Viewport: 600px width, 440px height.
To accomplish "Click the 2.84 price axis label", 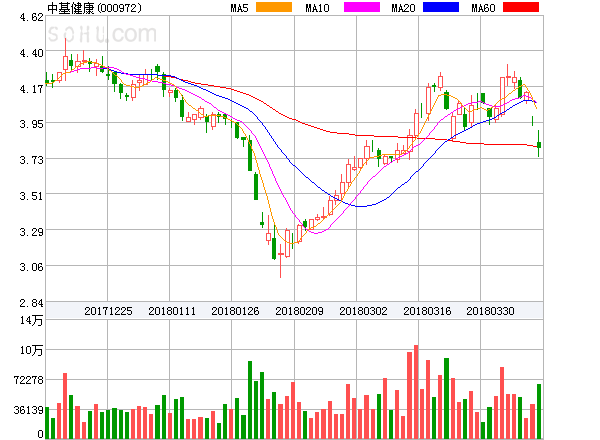I will [x=31, y=303].
